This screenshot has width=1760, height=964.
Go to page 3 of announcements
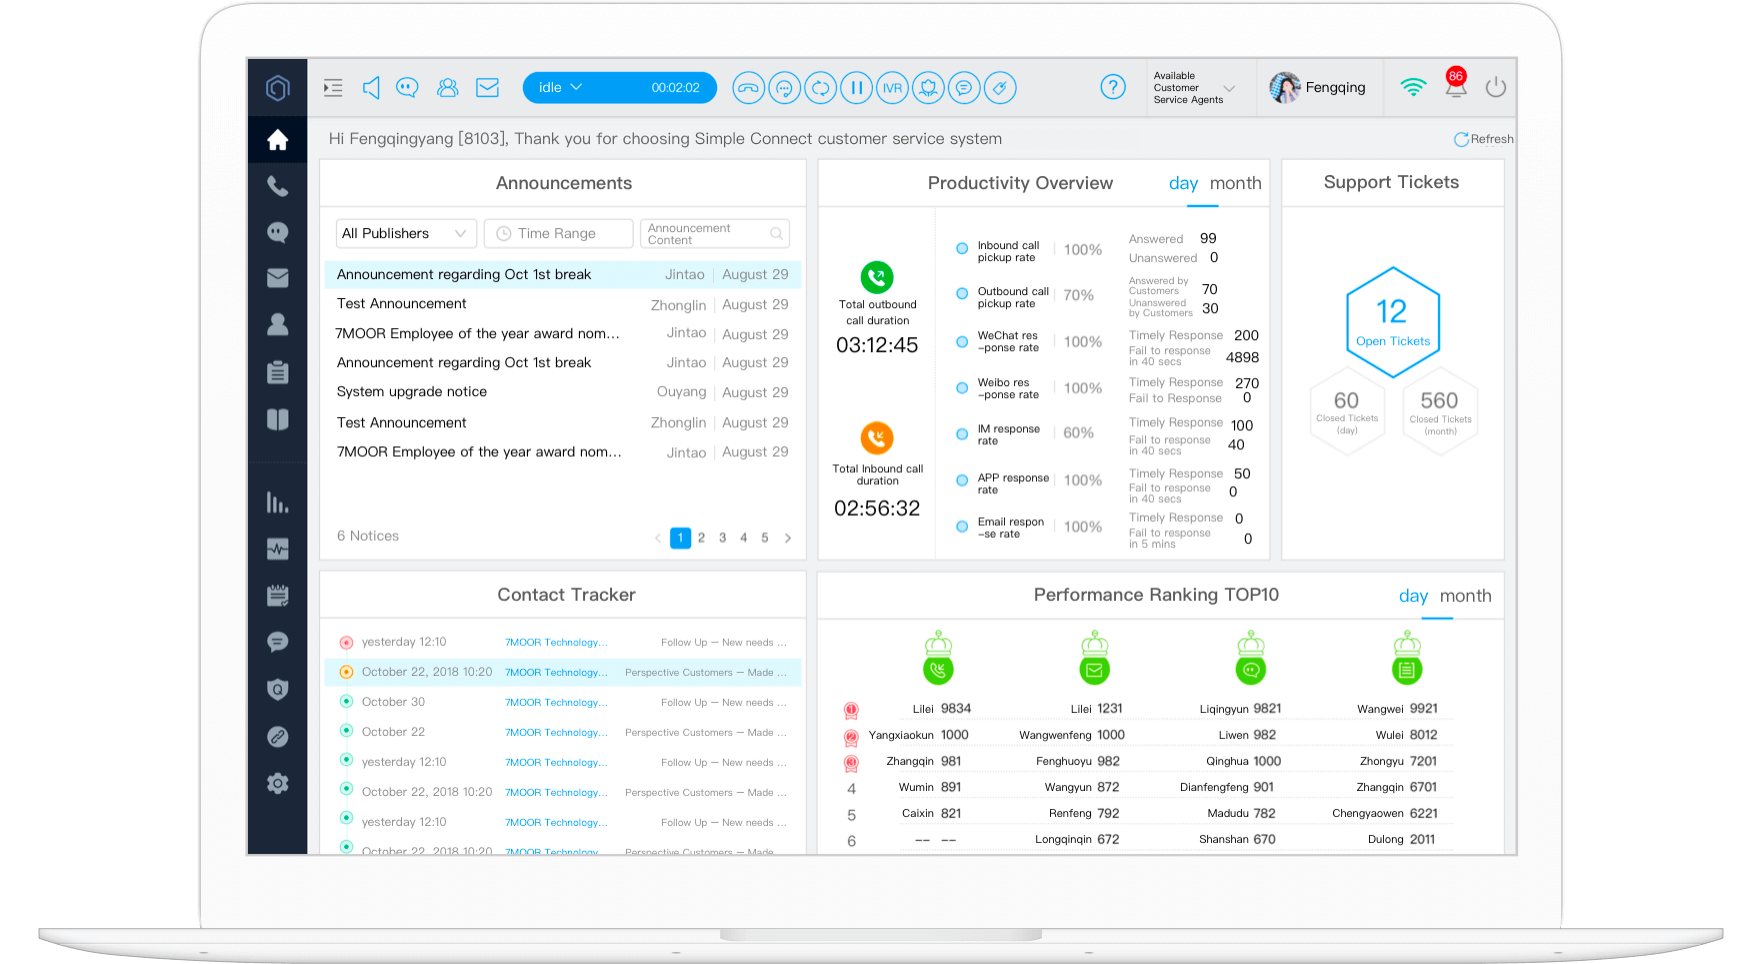tap(722, 537)
